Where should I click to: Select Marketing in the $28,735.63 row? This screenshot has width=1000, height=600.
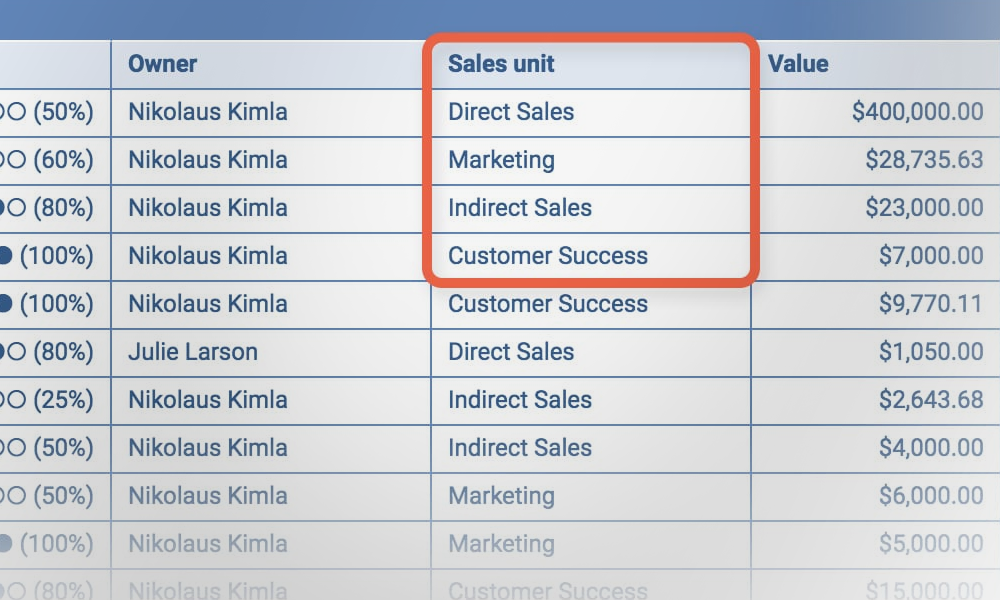(x=501, y=160)
